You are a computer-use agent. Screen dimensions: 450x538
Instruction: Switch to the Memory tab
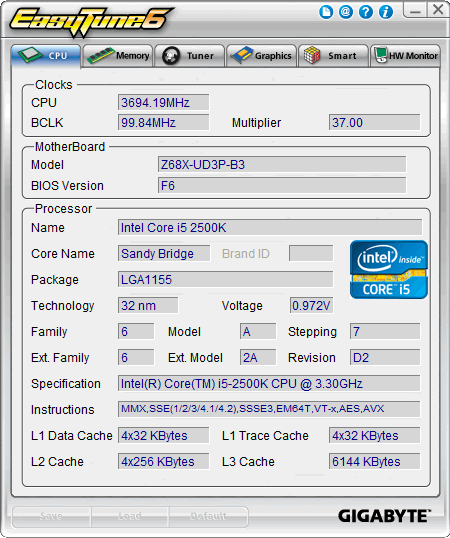click(x=118, y=56)
